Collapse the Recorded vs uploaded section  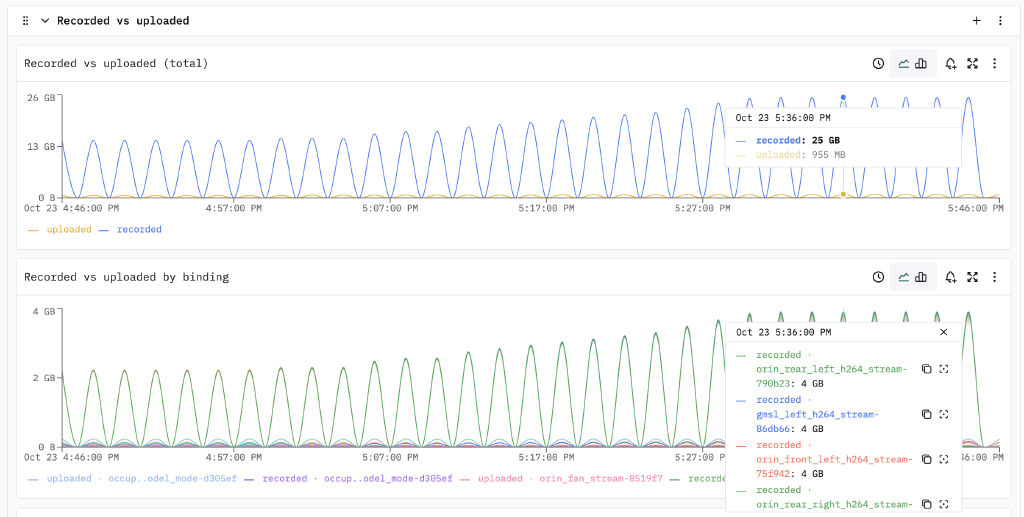(45, 21)
